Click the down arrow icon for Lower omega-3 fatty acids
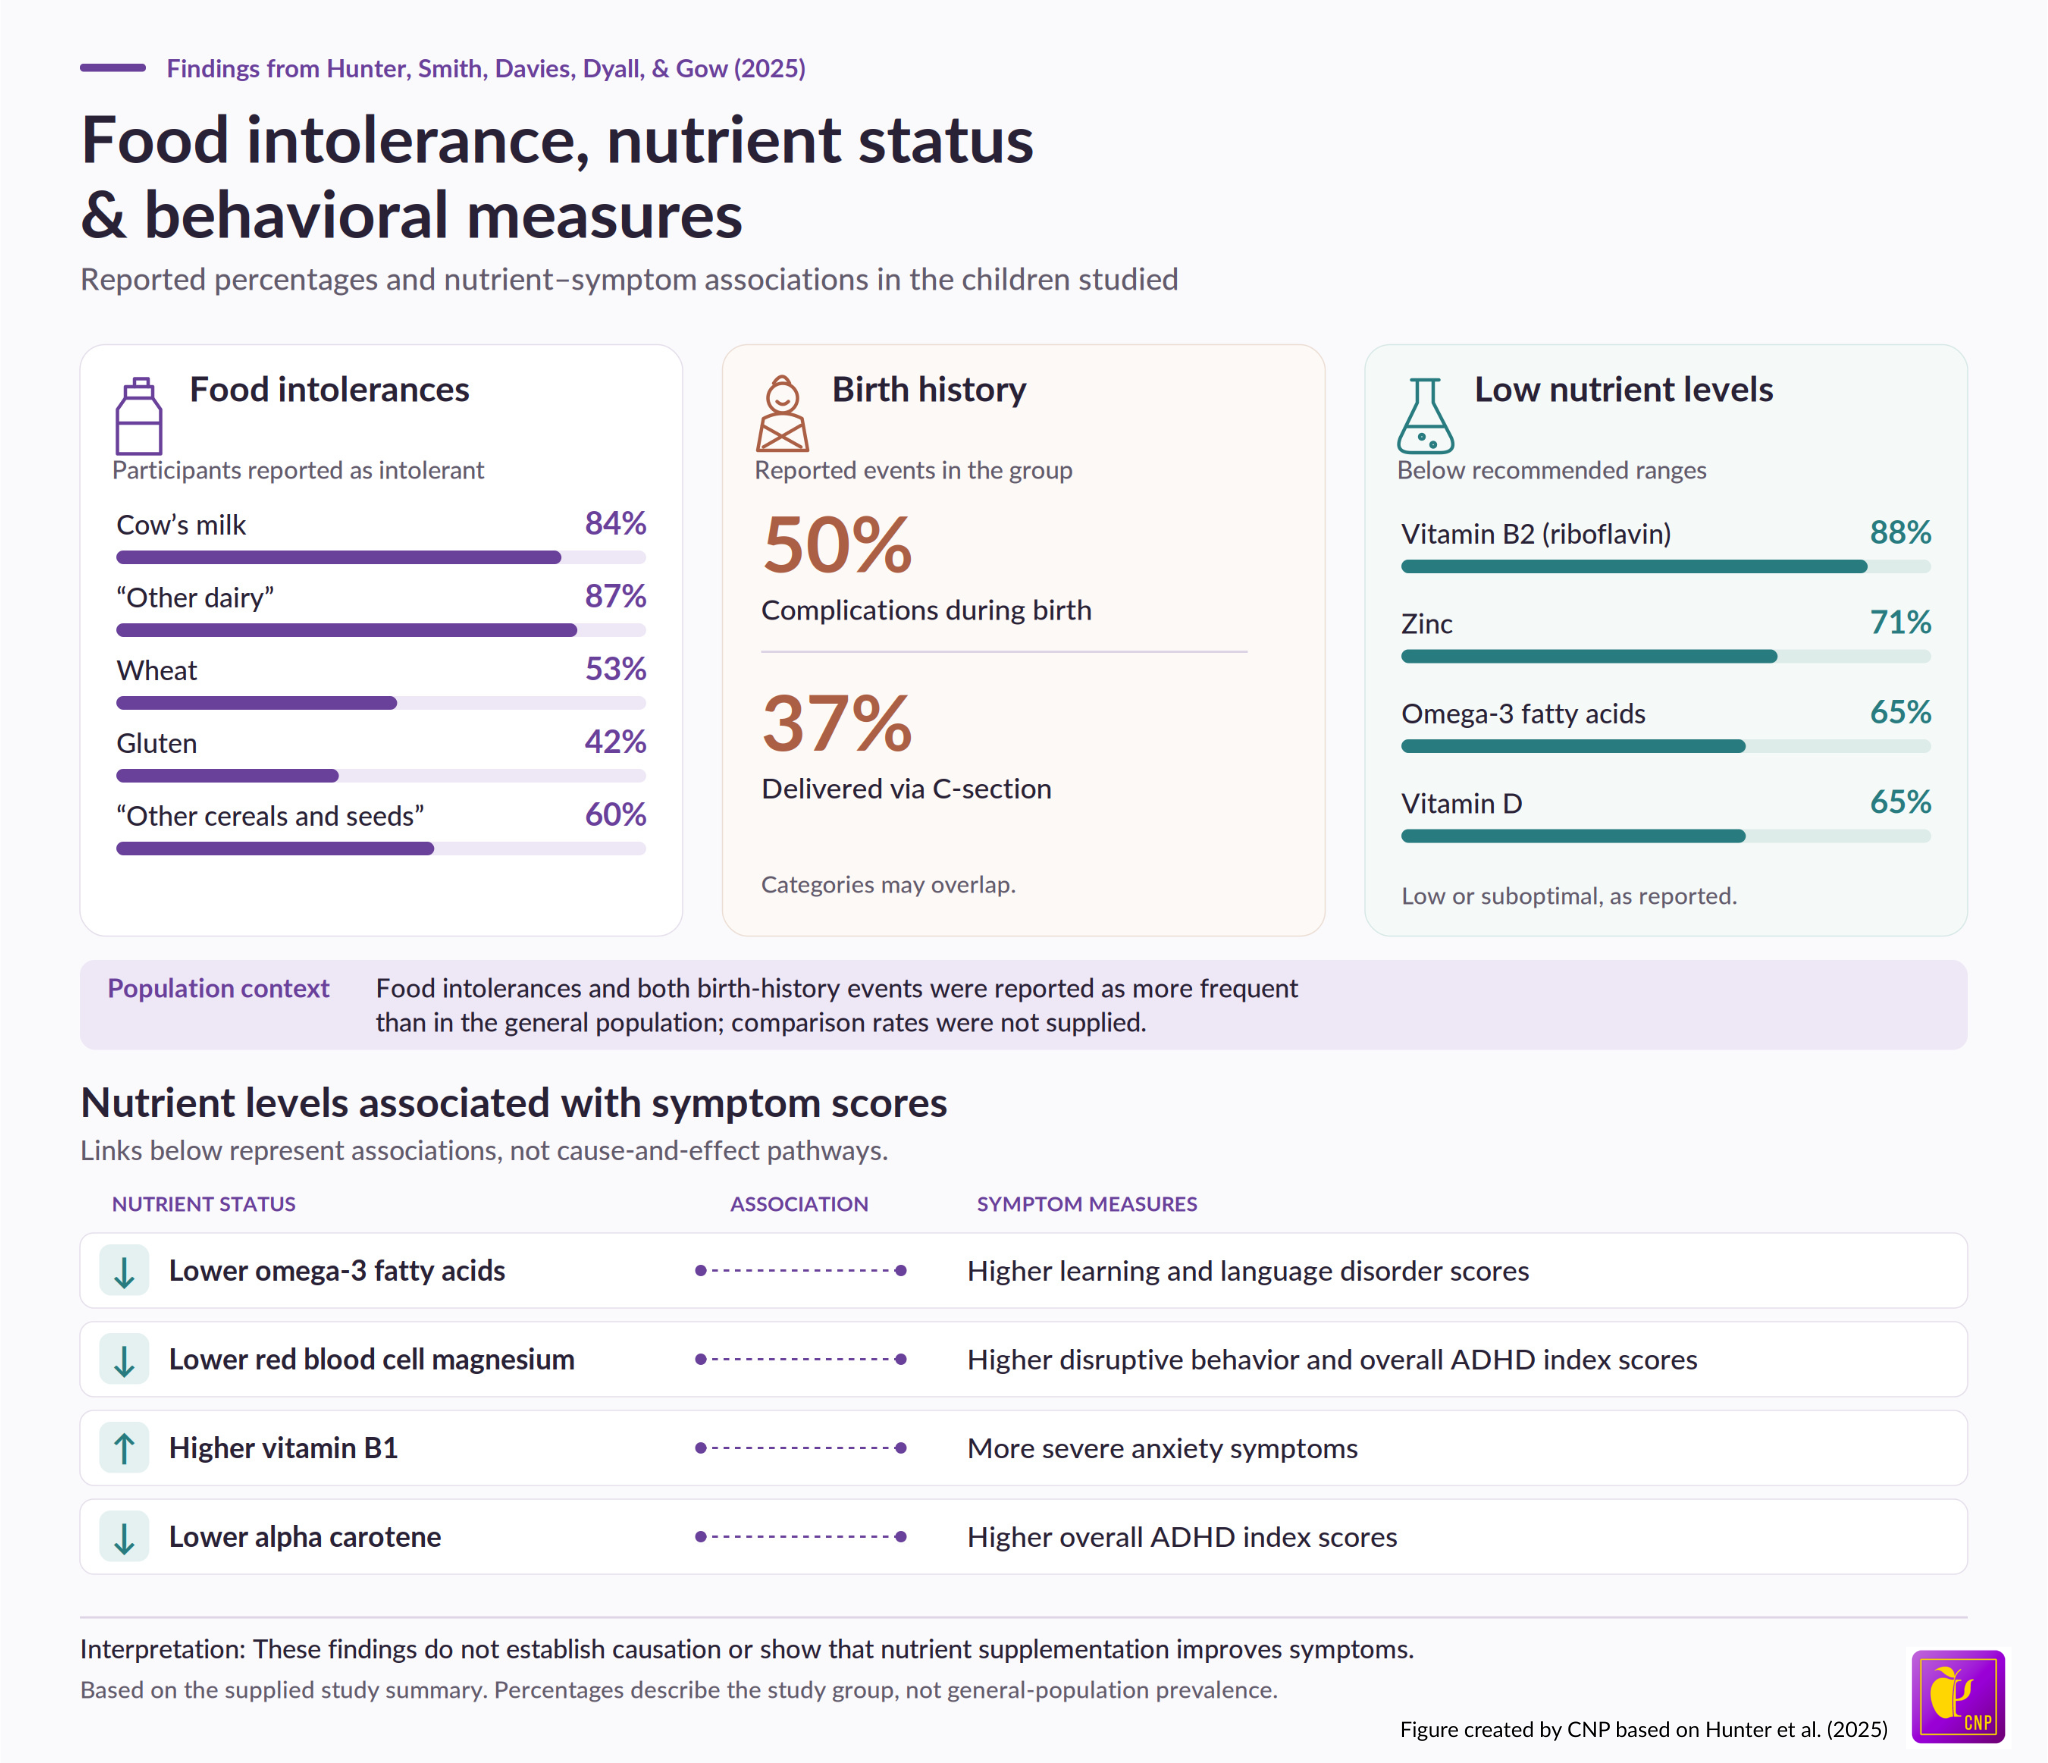Screen dimensions: 2048x1763 [x=125, y=1271]
